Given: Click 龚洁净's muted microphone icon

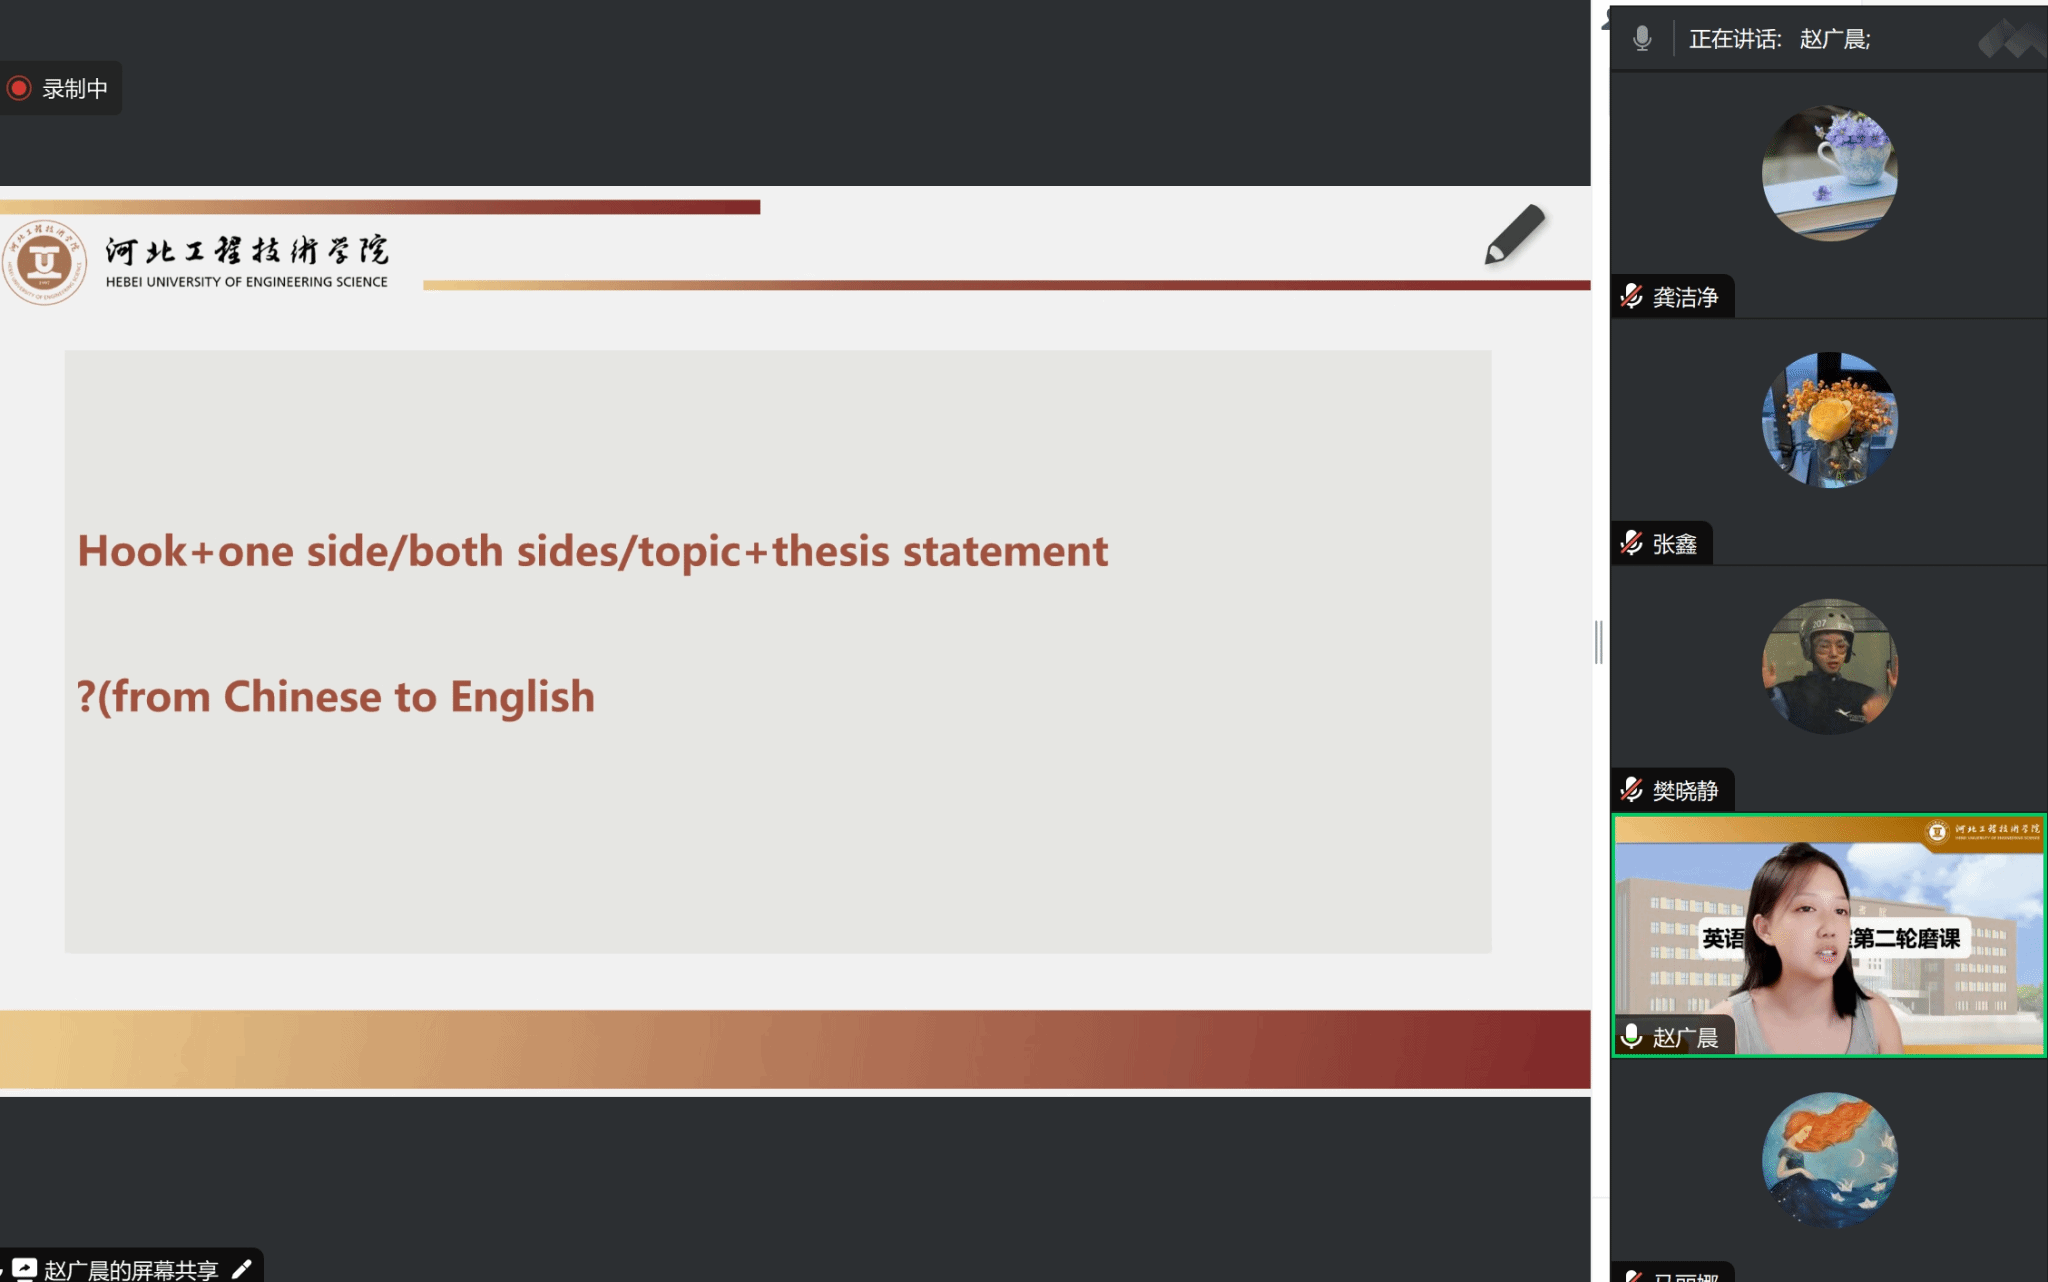Looking at the screenshot, I should (1632, 297).
